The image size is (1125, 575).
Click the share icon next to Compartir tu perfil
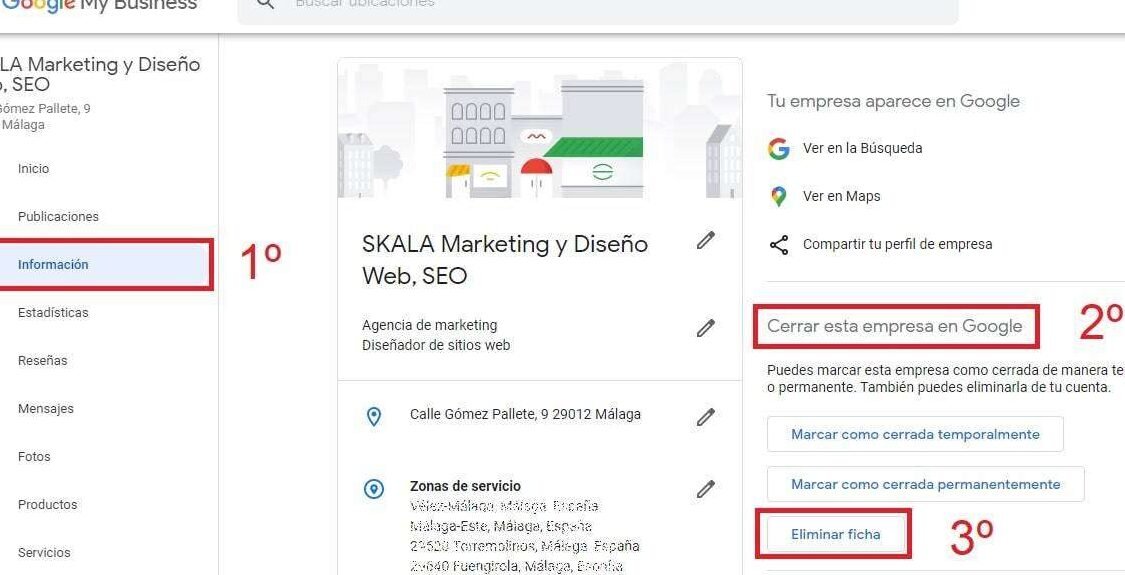click(778, 245)
